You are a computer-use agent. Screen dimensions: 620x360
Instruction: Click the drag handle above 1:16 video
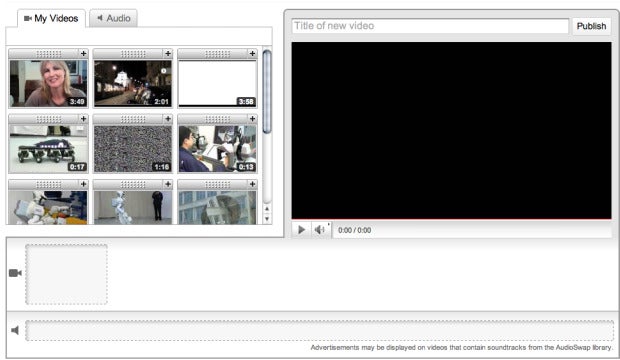click(x=133, y=119)
